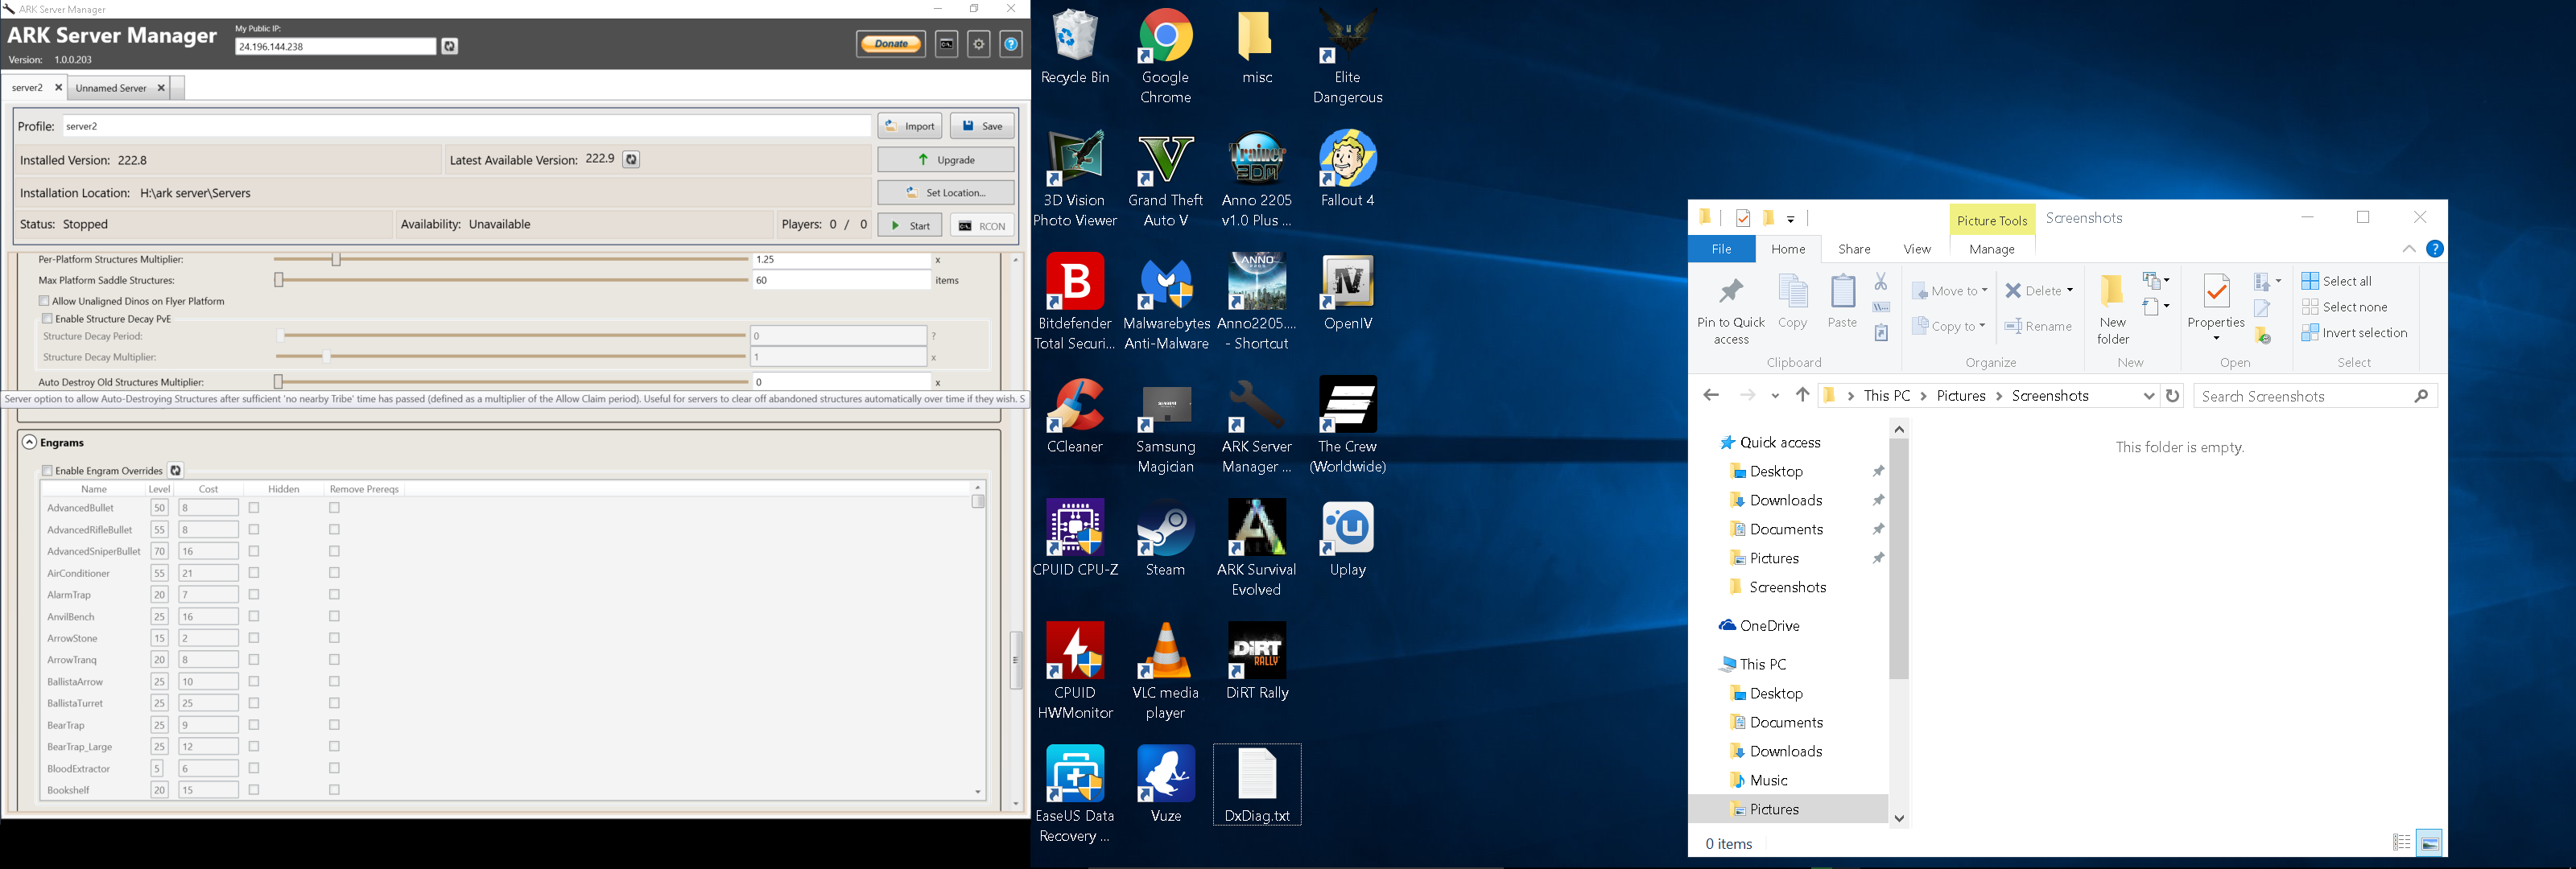The height and width of the screenshot is (869, 2576).
Task: Select the CCleaner desktop icon
Action: (x=1075, y=415)
